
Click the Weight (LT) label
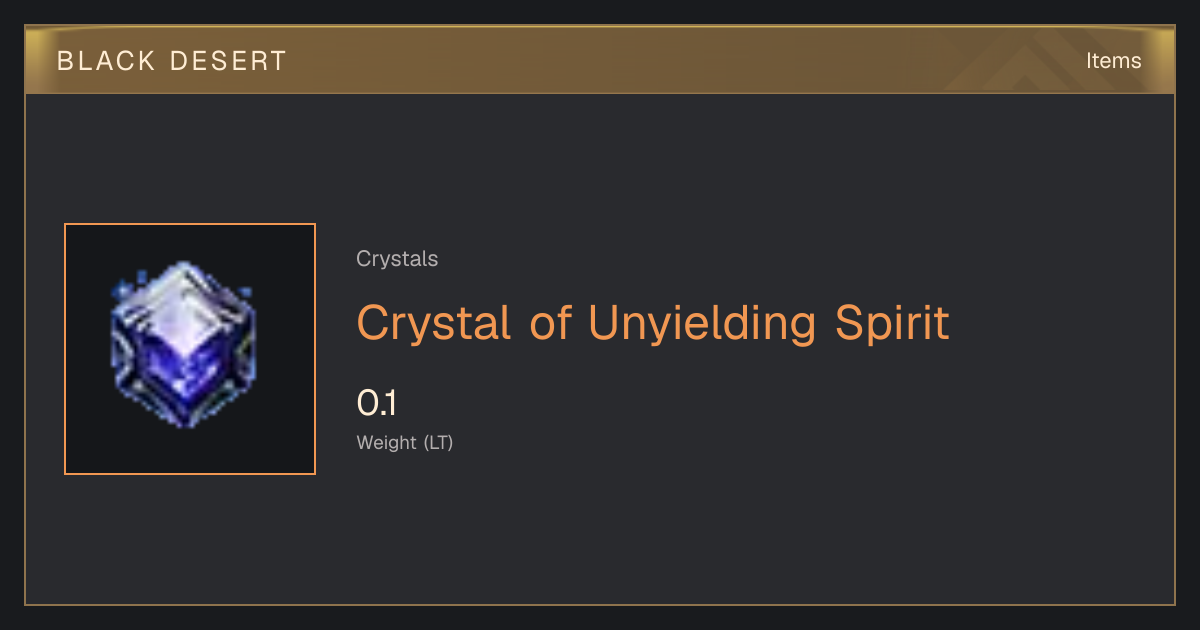[405, 442]
